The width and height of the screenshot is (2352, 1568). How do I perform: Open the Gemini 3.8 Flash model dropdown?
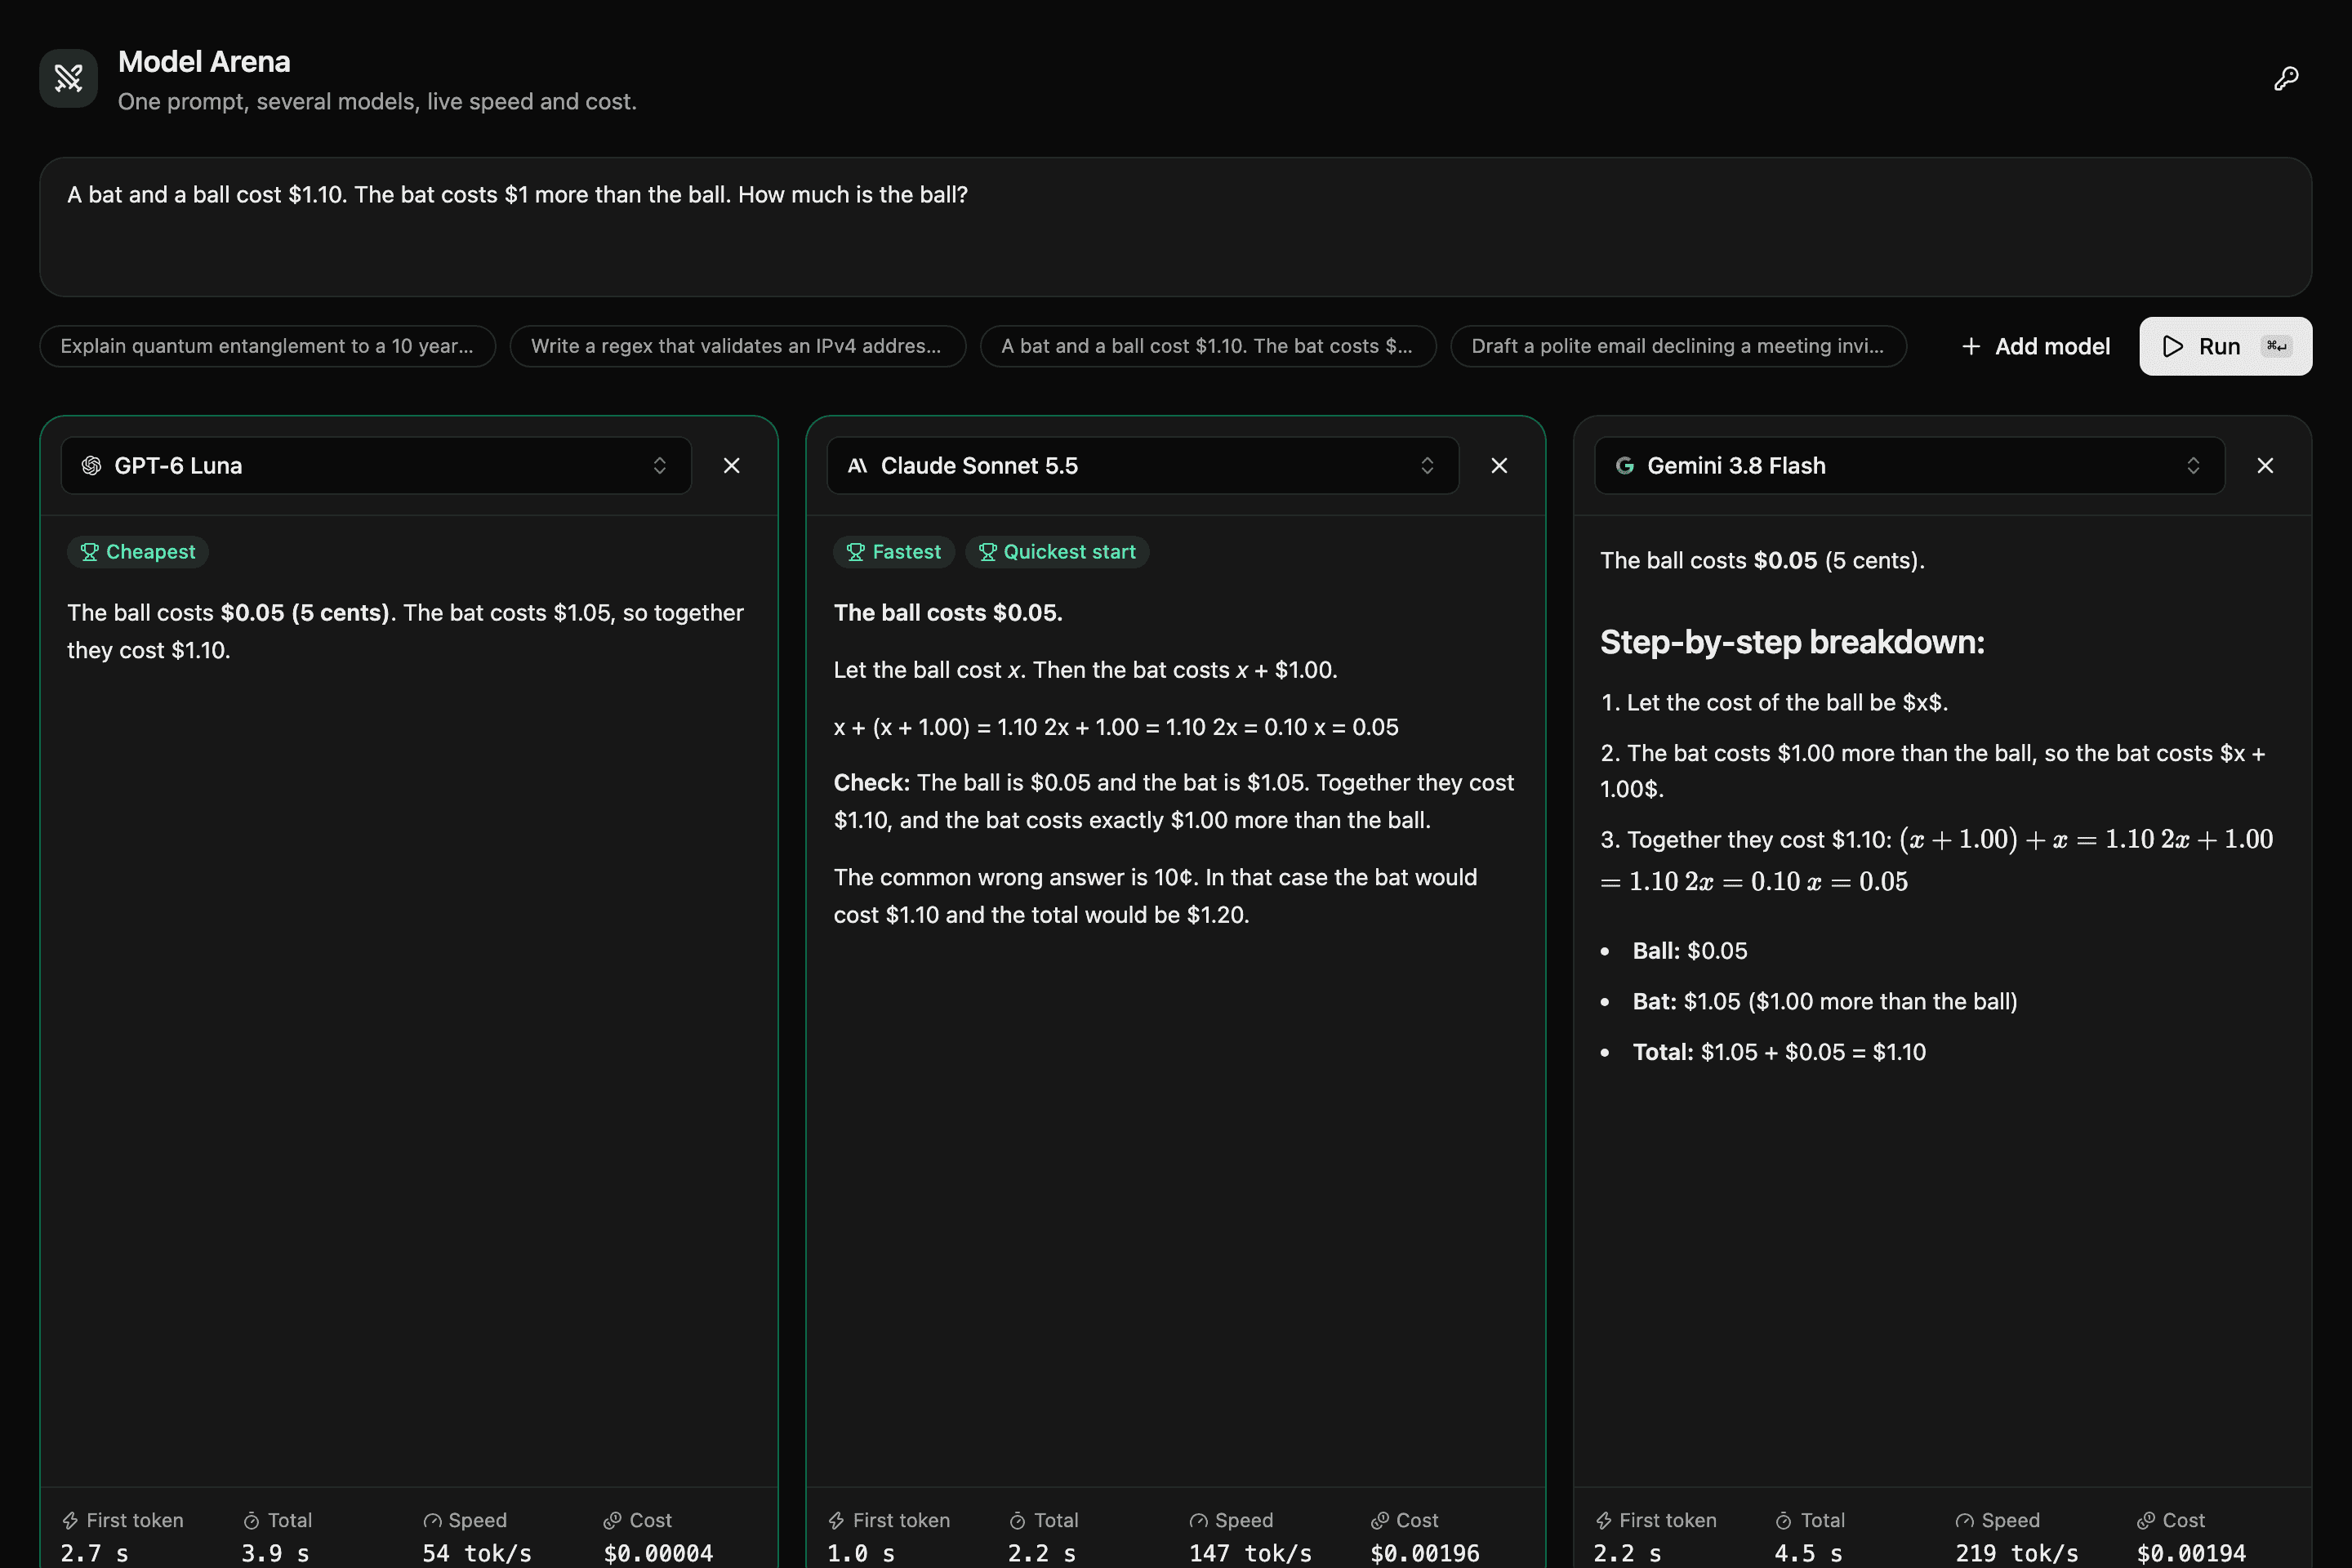1909,466
